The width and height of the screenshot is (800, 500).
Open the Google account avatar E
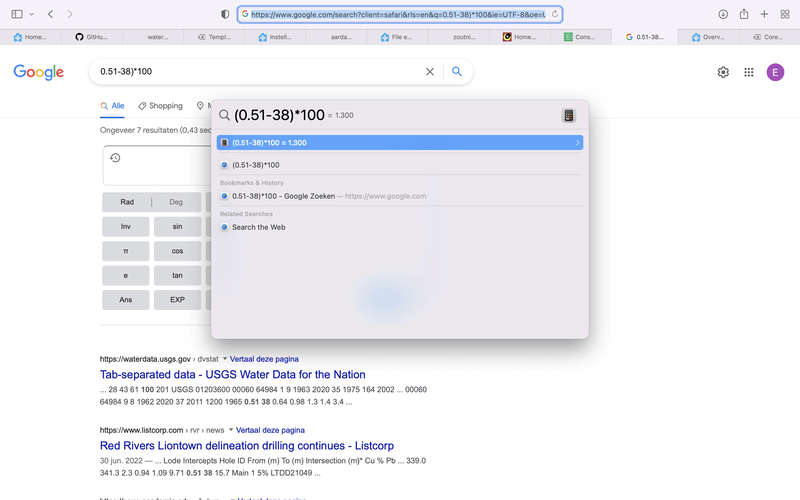[775, 72]
